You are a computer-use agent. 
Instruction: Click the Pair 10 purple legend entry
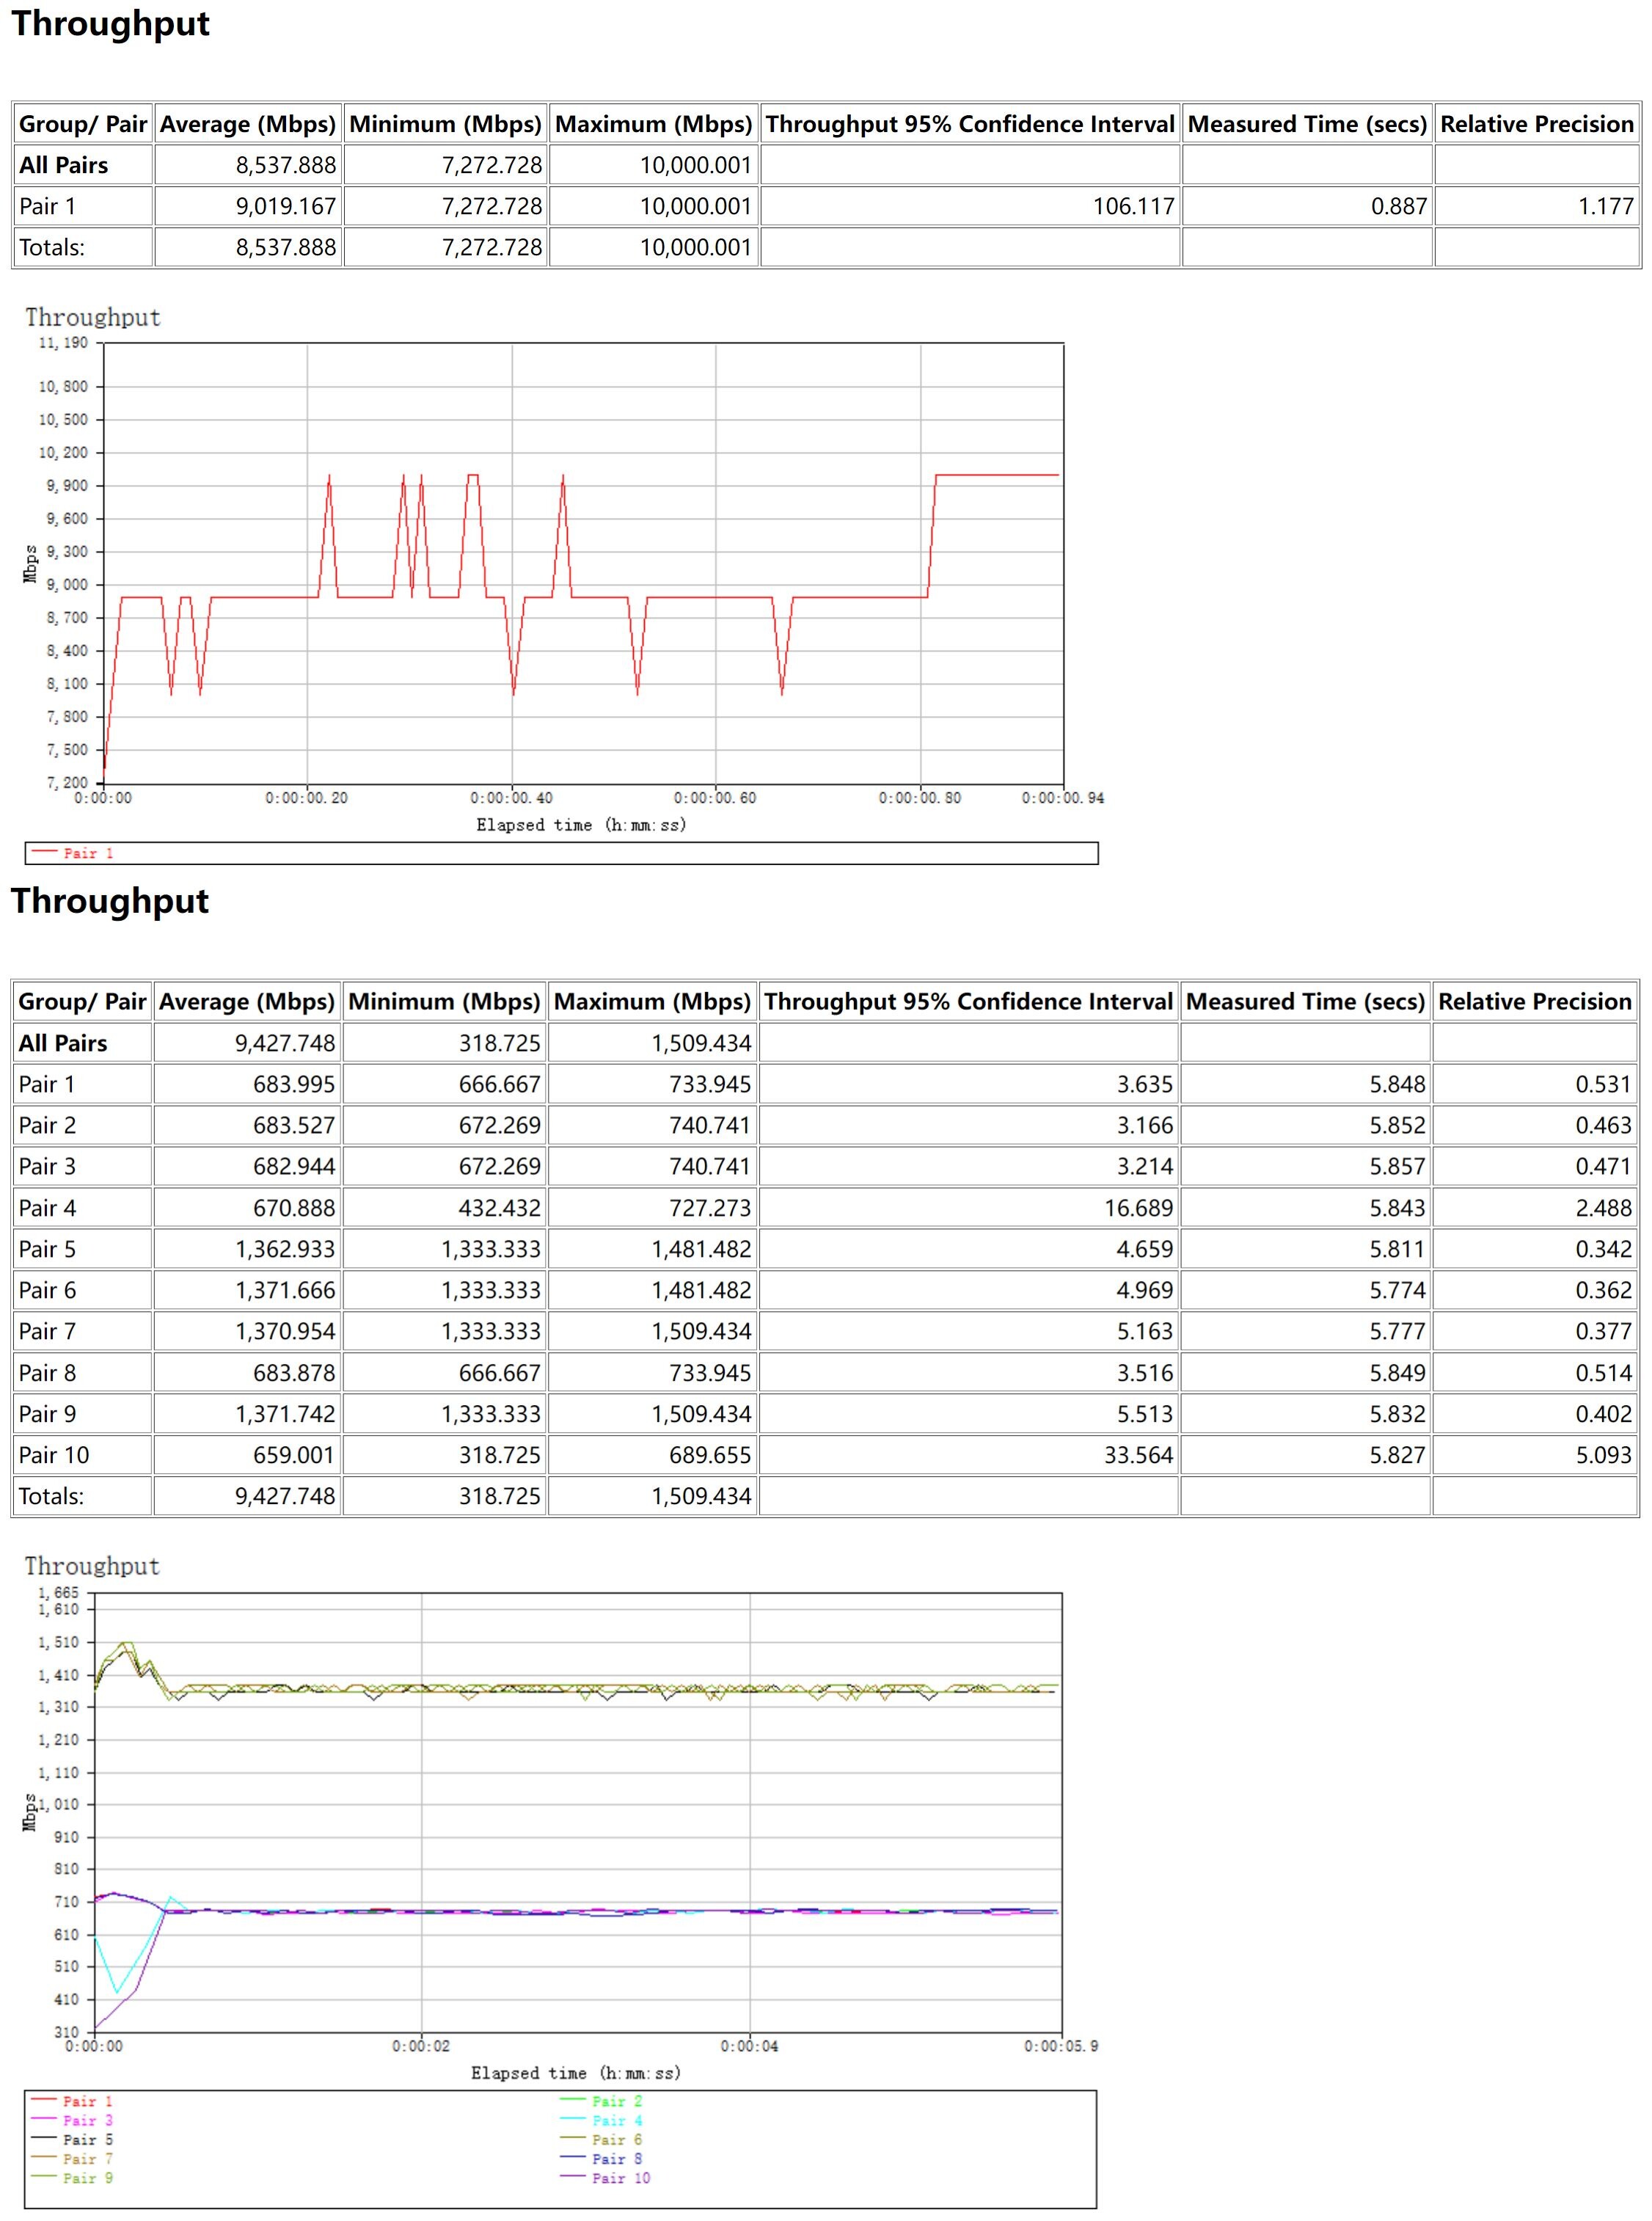(620, 2178)
